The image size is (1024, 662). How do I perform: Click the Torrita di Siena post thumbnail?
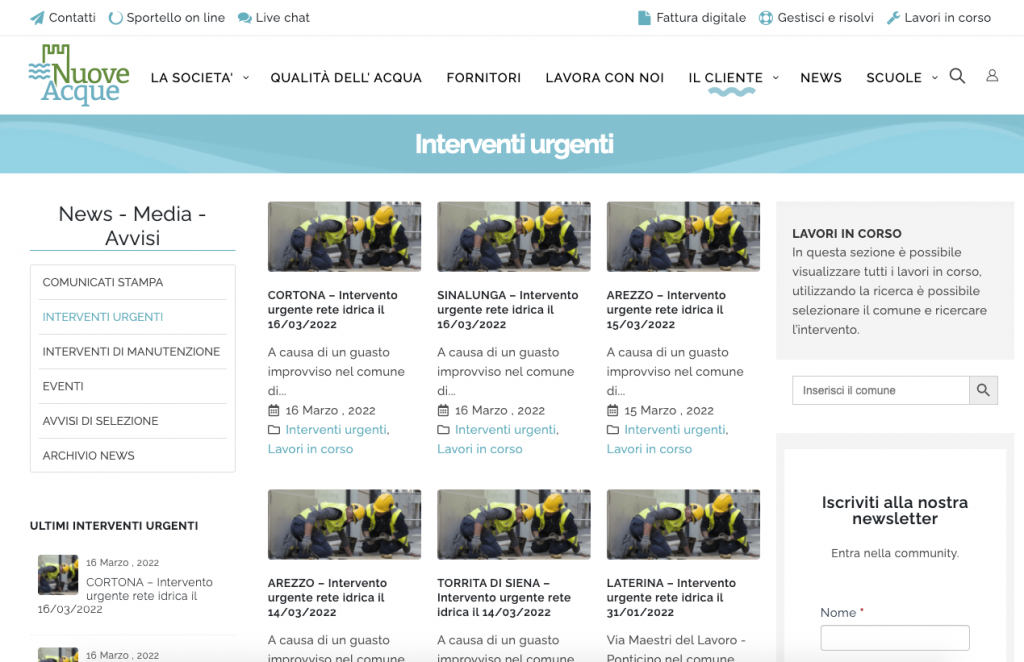pyautogui.click(x=514, y=524)
